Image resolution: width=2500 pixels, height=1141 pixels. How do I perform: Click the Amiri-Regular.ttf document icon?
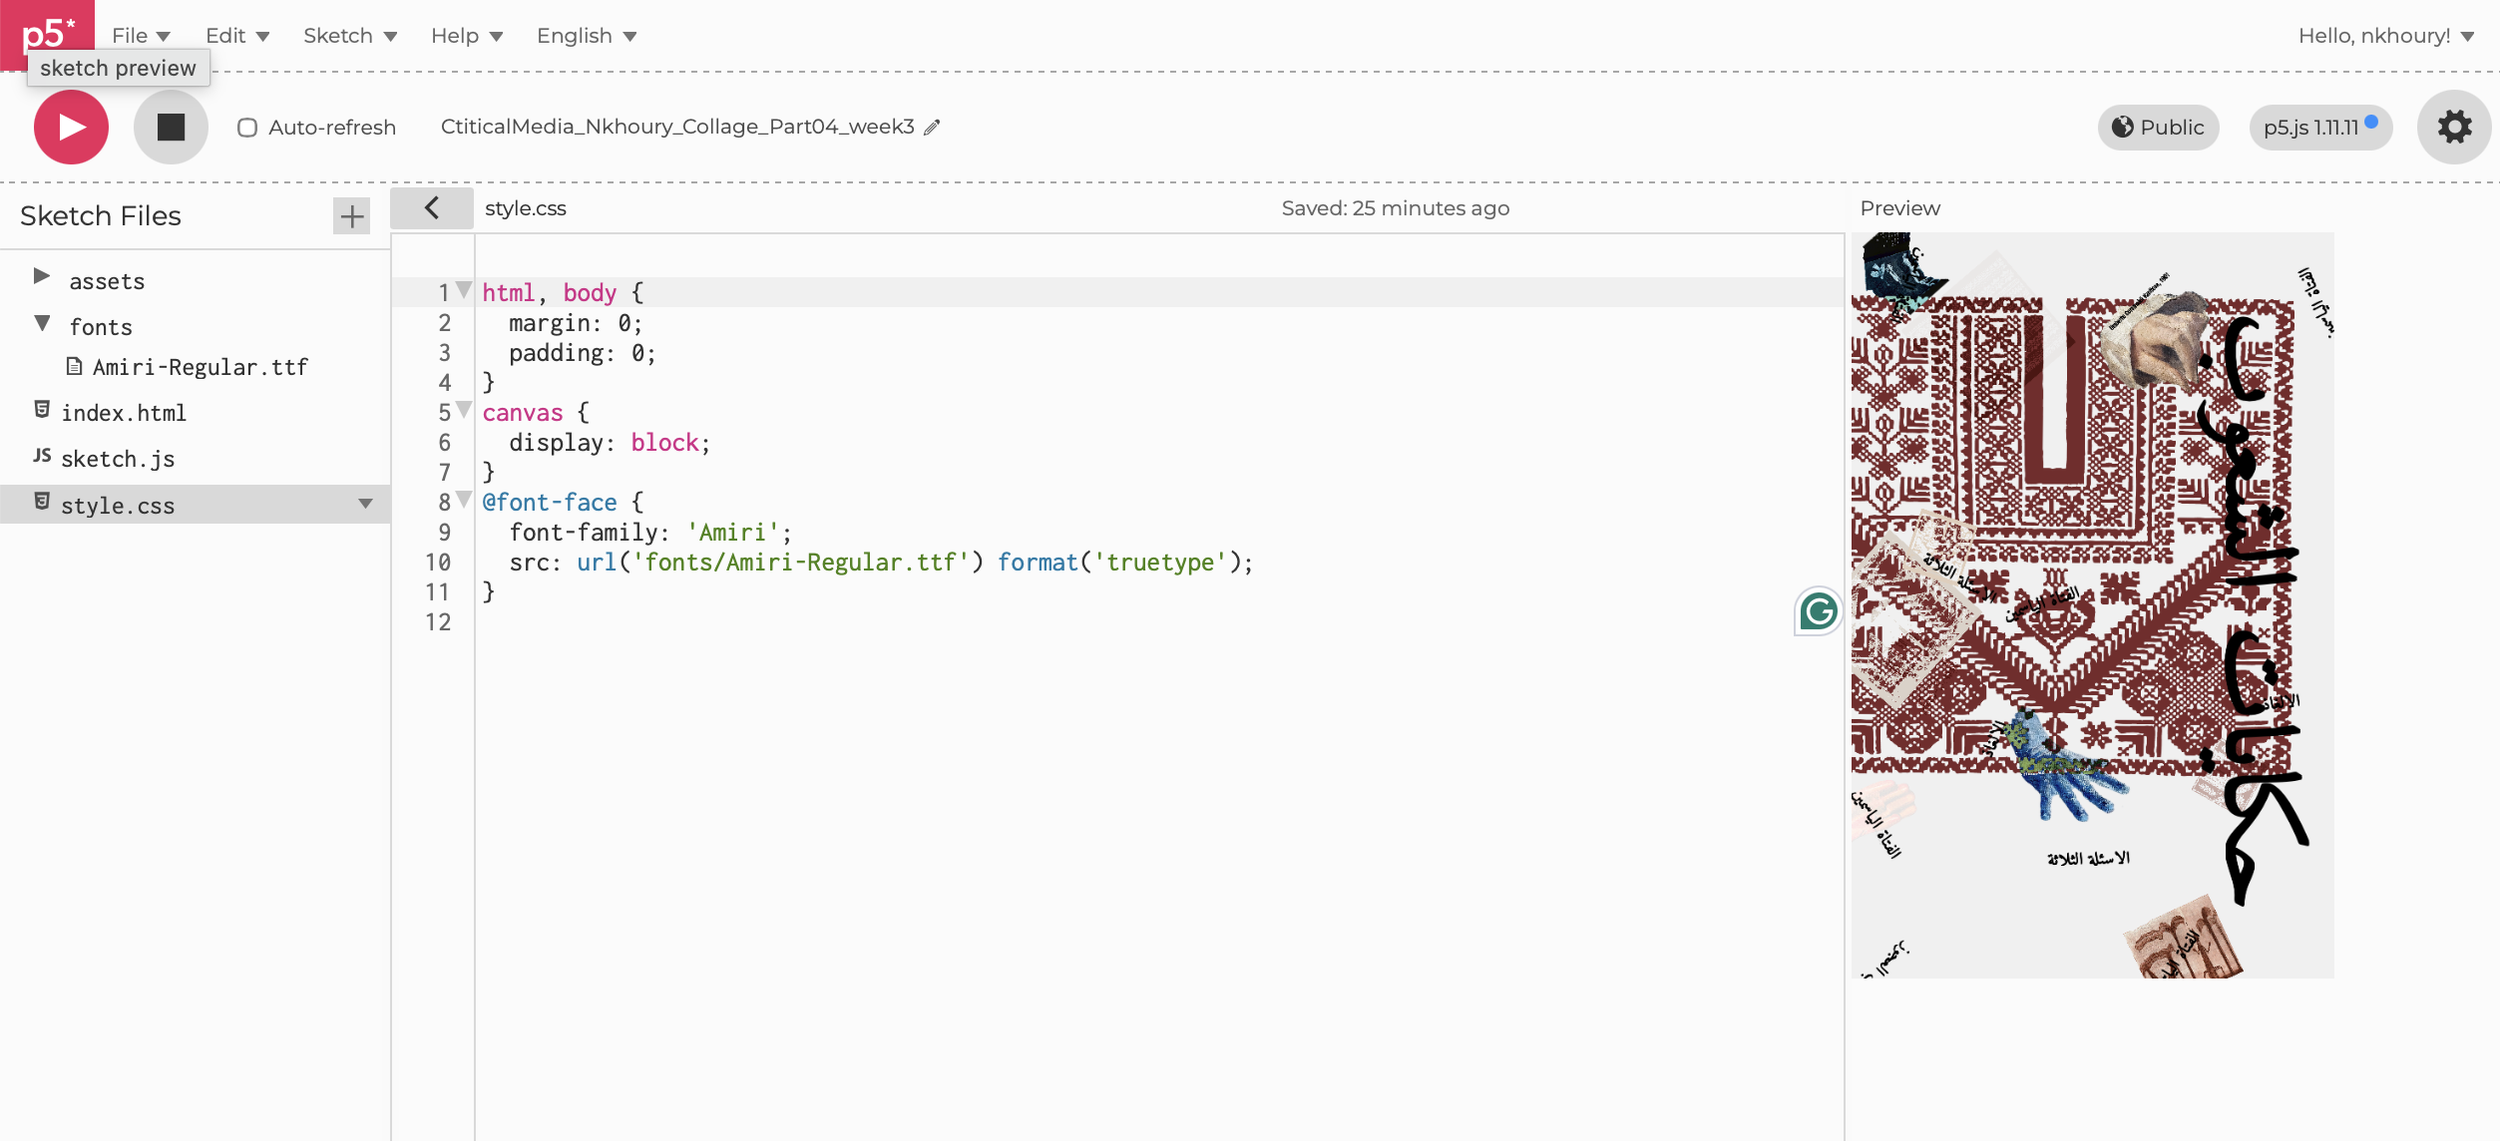pos(74,366)
